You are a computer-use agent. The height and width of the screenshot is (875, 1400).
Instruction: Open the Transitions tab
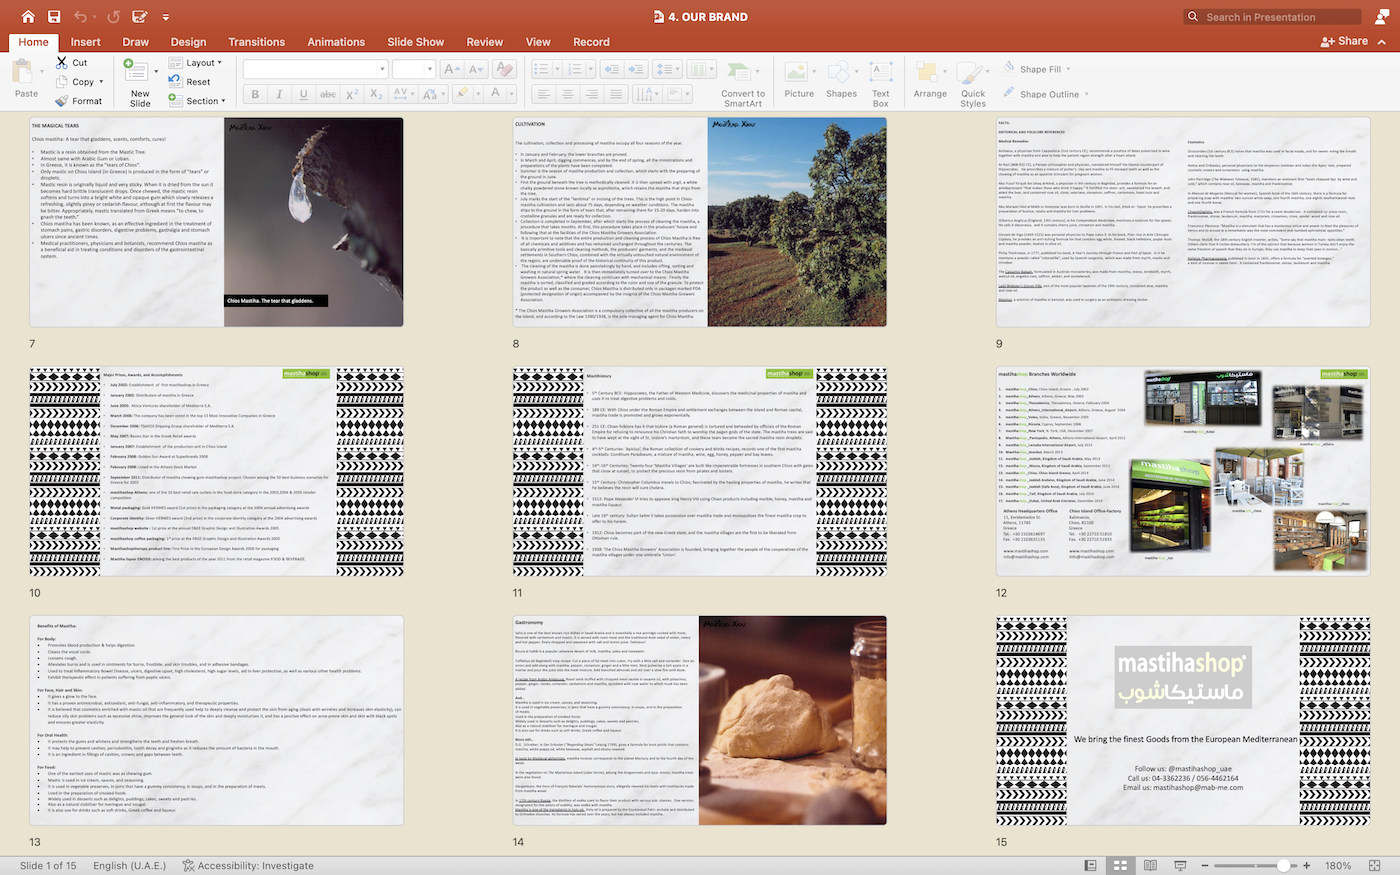point(256,42)
